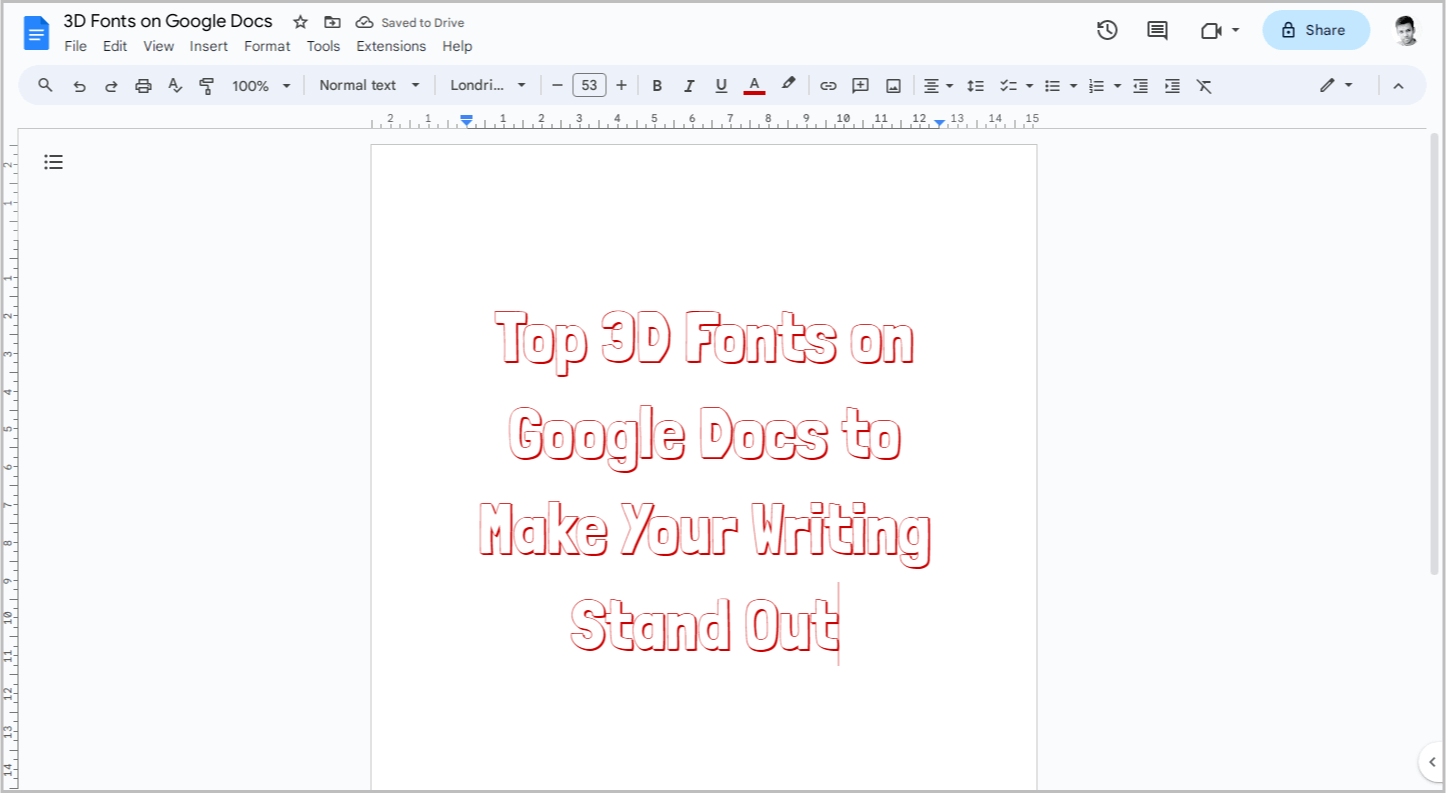Toggle italic formatting

[689, 86]
